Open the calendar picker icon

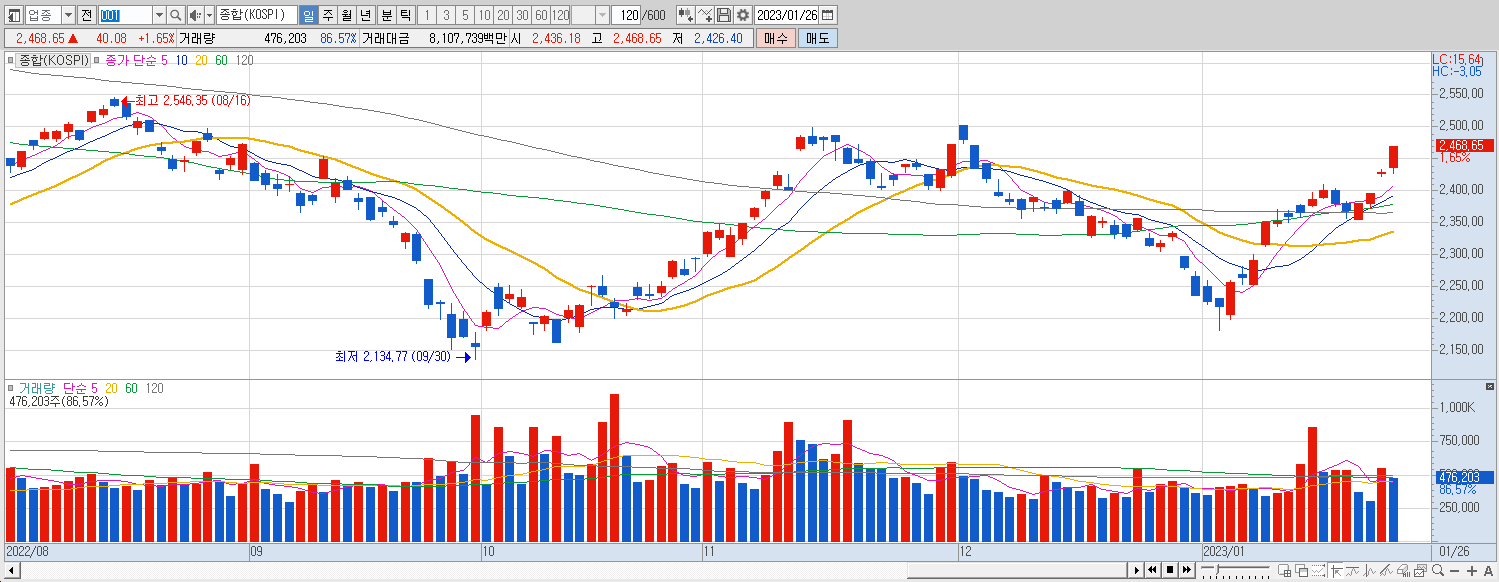tap(828, 15)
